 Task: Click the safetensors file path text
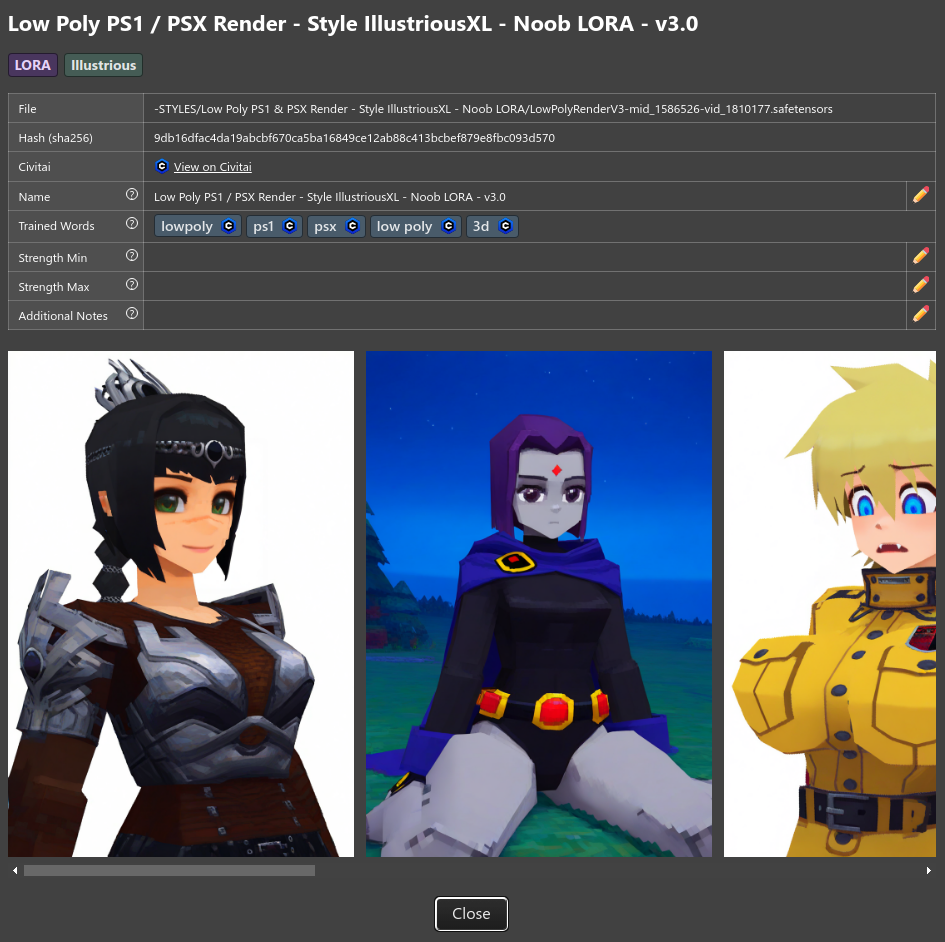[493, 109]
